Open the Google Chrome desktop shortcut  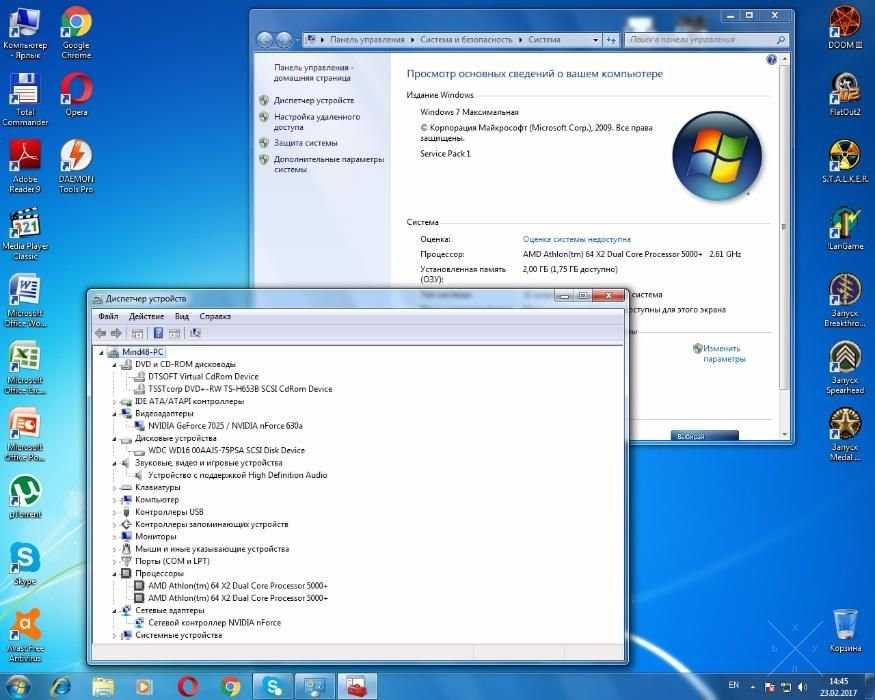click(76, 32)
